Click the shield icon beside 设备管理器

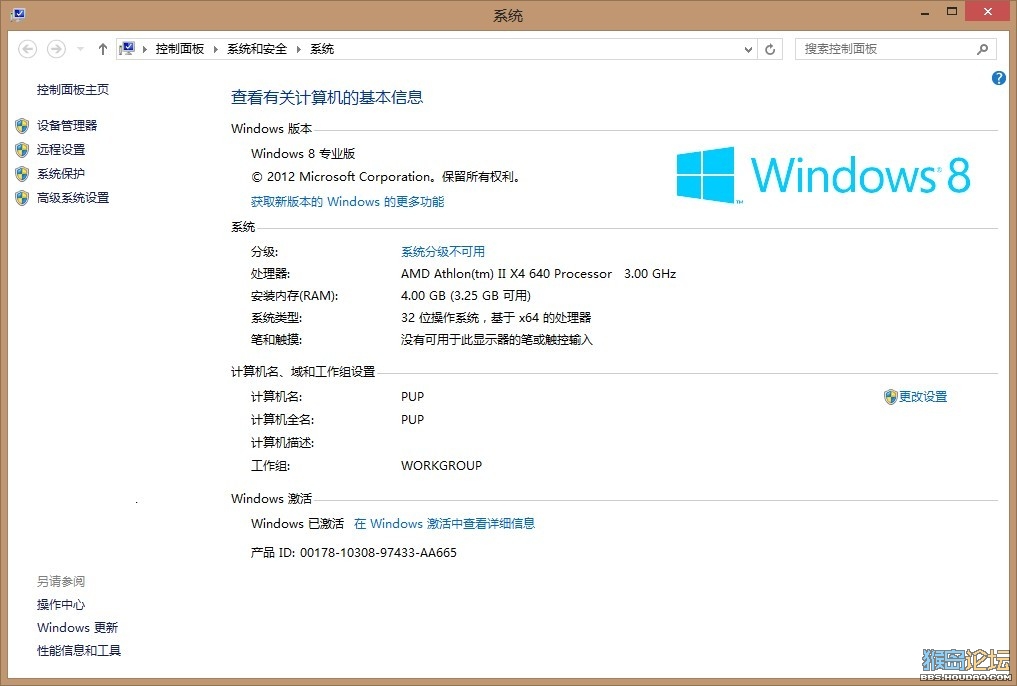pyautogui.click(x=22, y=126)
